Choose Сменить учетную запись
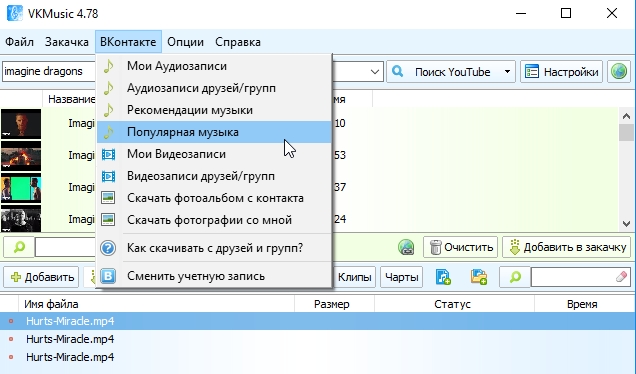 pyautogui.click(x=214, y=276)
